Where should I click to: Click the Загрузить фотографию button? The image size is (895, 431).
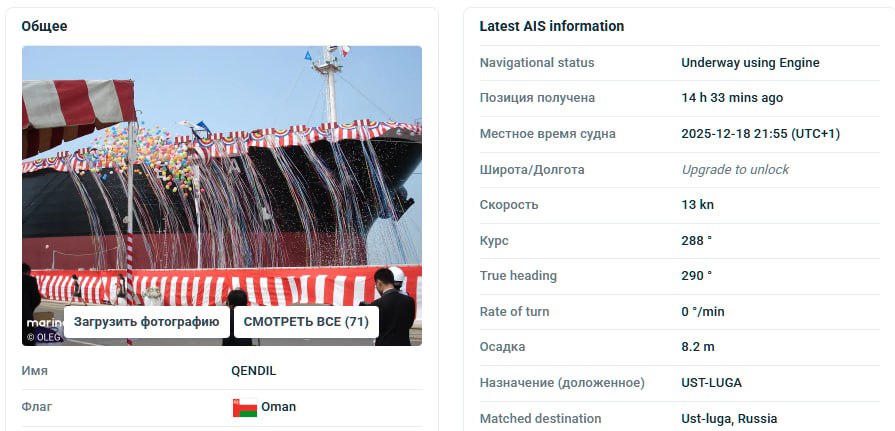tap(147, 322)
